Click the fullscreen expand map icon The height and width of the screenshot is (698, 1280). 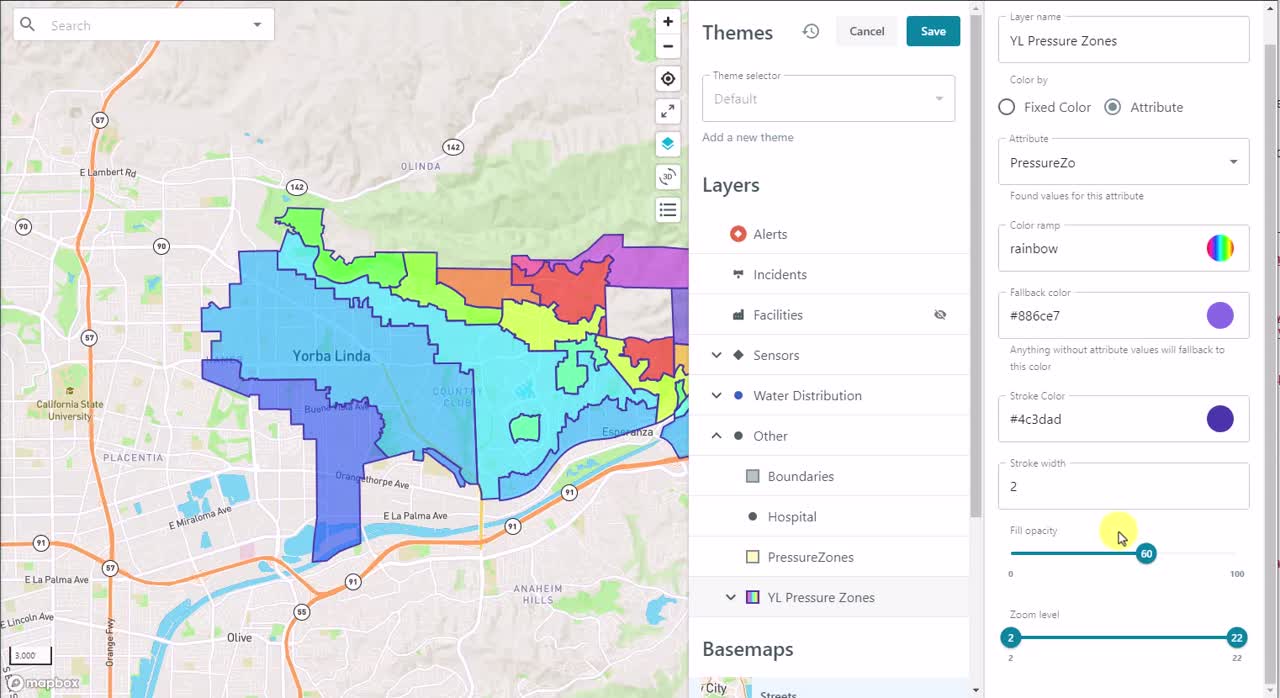click(x=668, y=112)
